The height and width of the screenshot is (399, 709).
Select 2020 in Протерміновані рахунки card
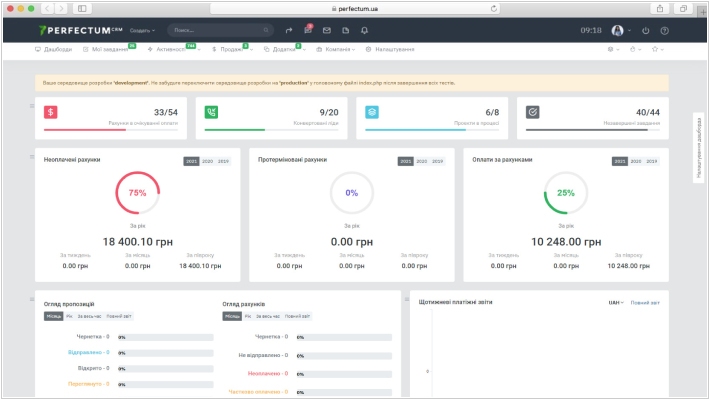click(x=422, y=161)
